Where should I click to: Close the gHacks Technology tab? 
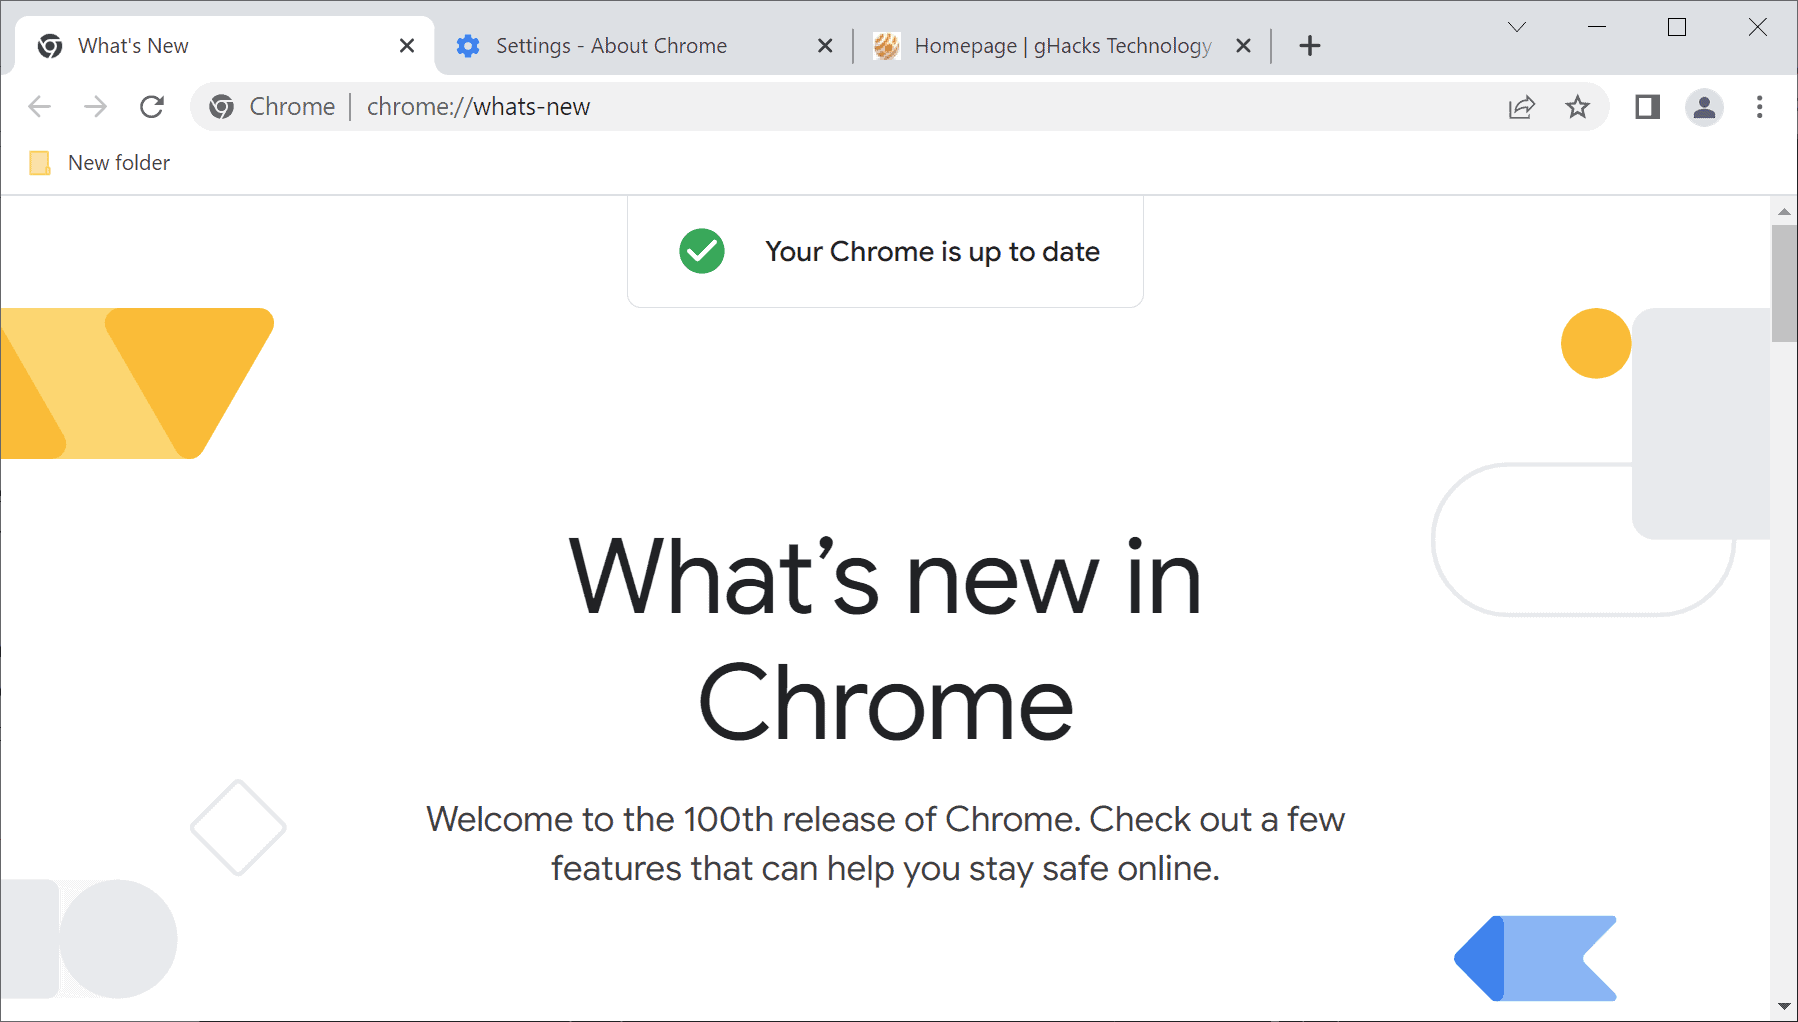[1243, 46]
